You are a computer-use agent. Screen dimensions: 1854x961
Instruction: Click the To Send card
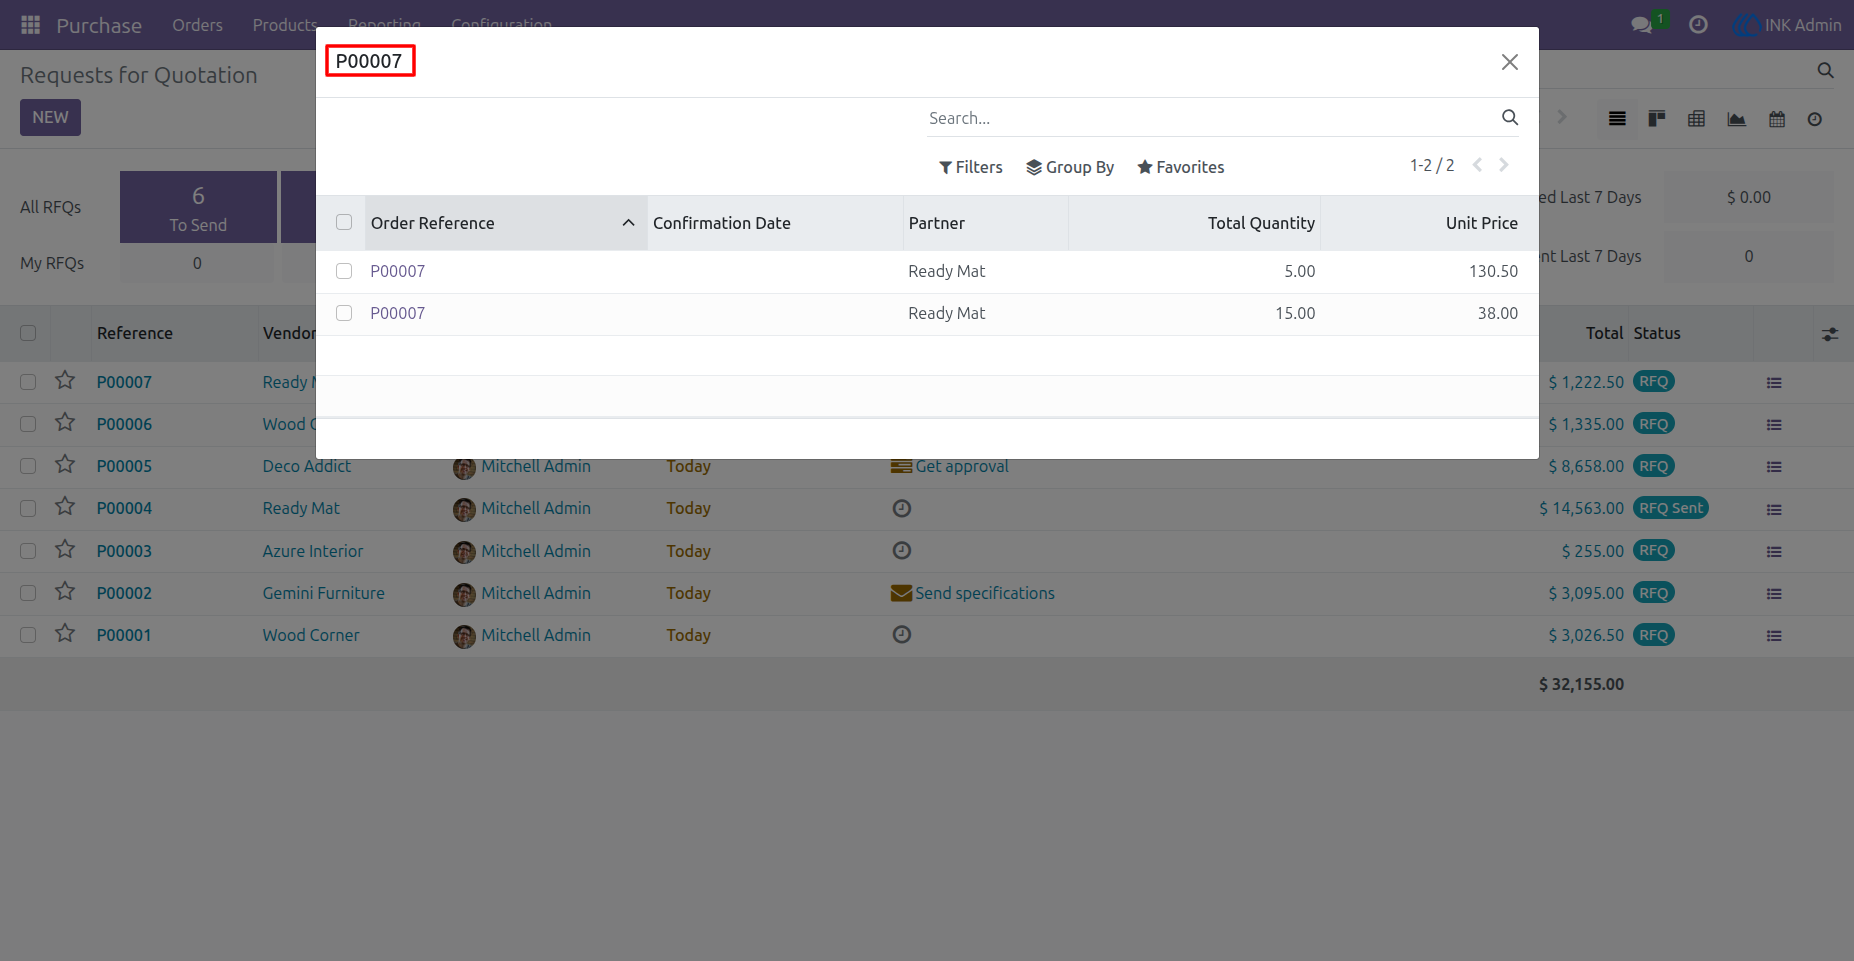point(198,207)
